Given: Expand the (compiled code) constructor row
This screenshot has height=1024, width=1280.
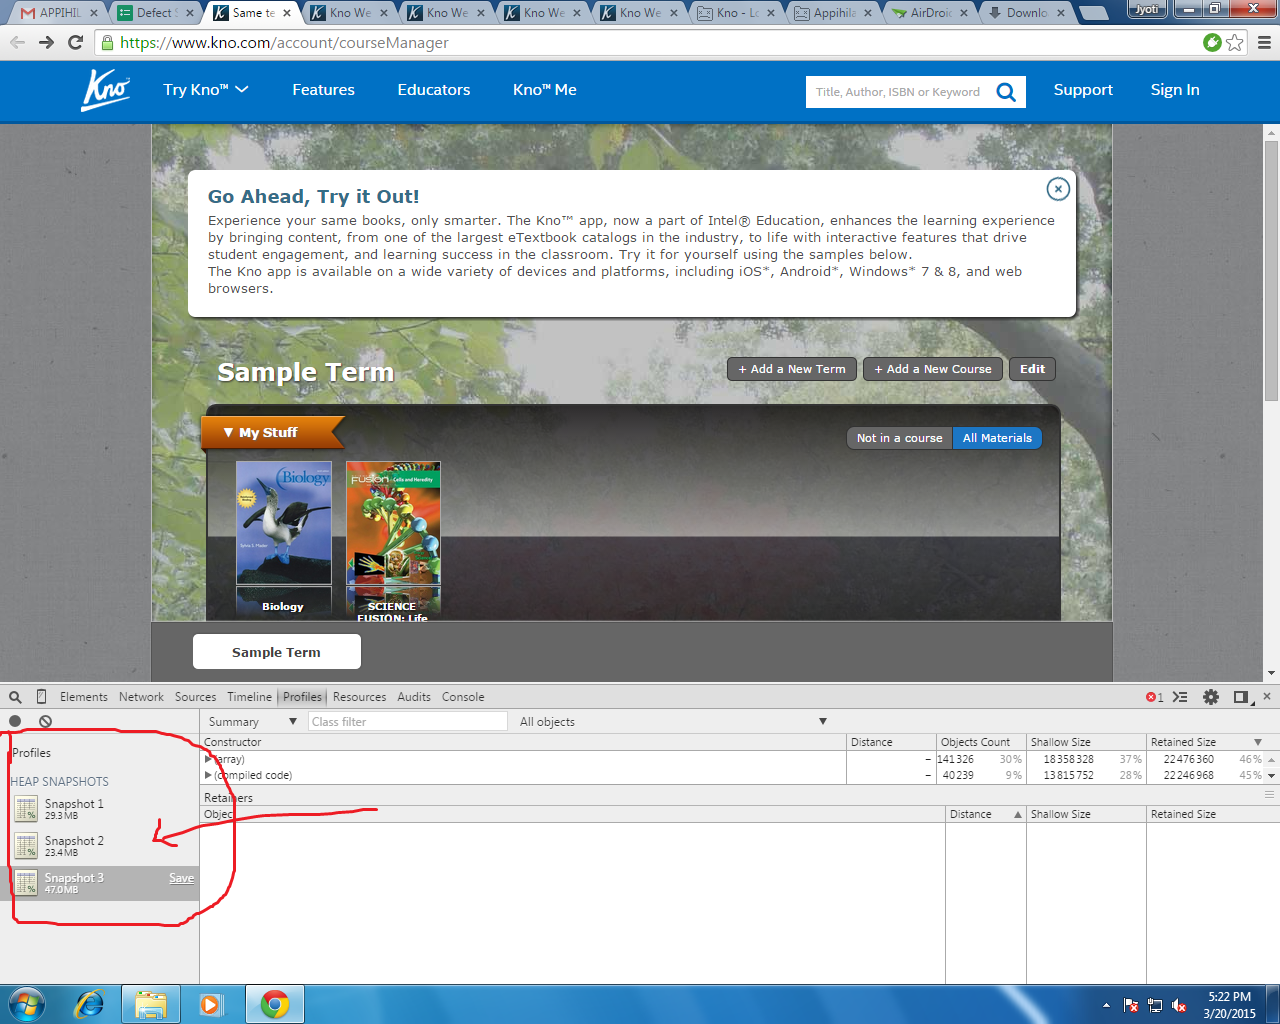Looking at the screenshot, I should tap(208, 775).
